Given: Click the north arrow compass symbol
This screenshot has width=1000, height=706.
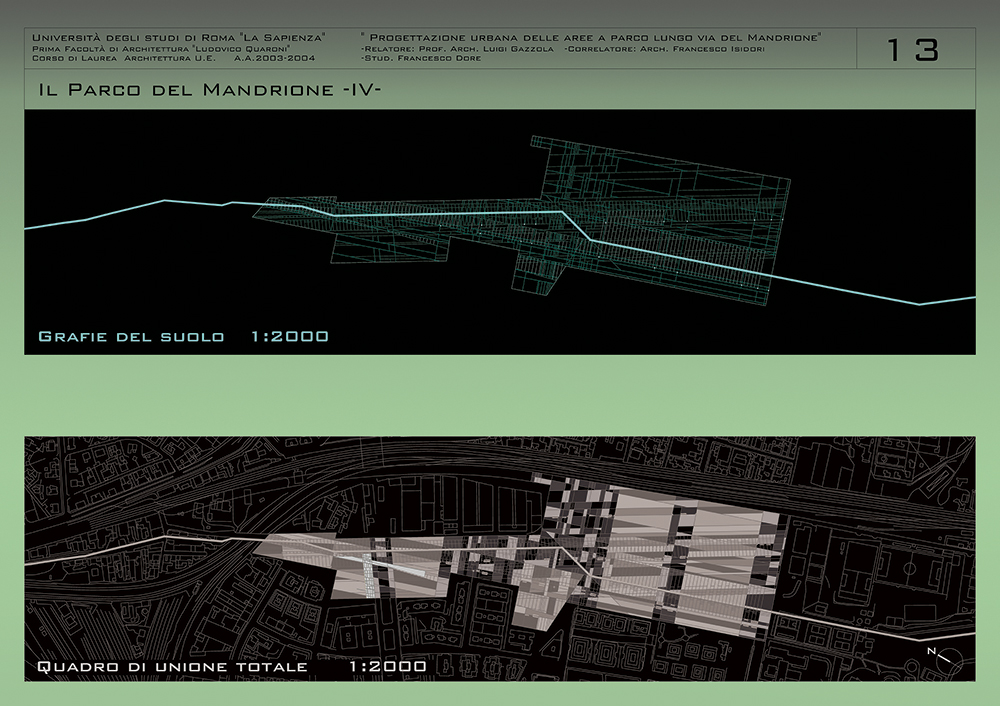Looking at the screenshot, I should point(948,659).
